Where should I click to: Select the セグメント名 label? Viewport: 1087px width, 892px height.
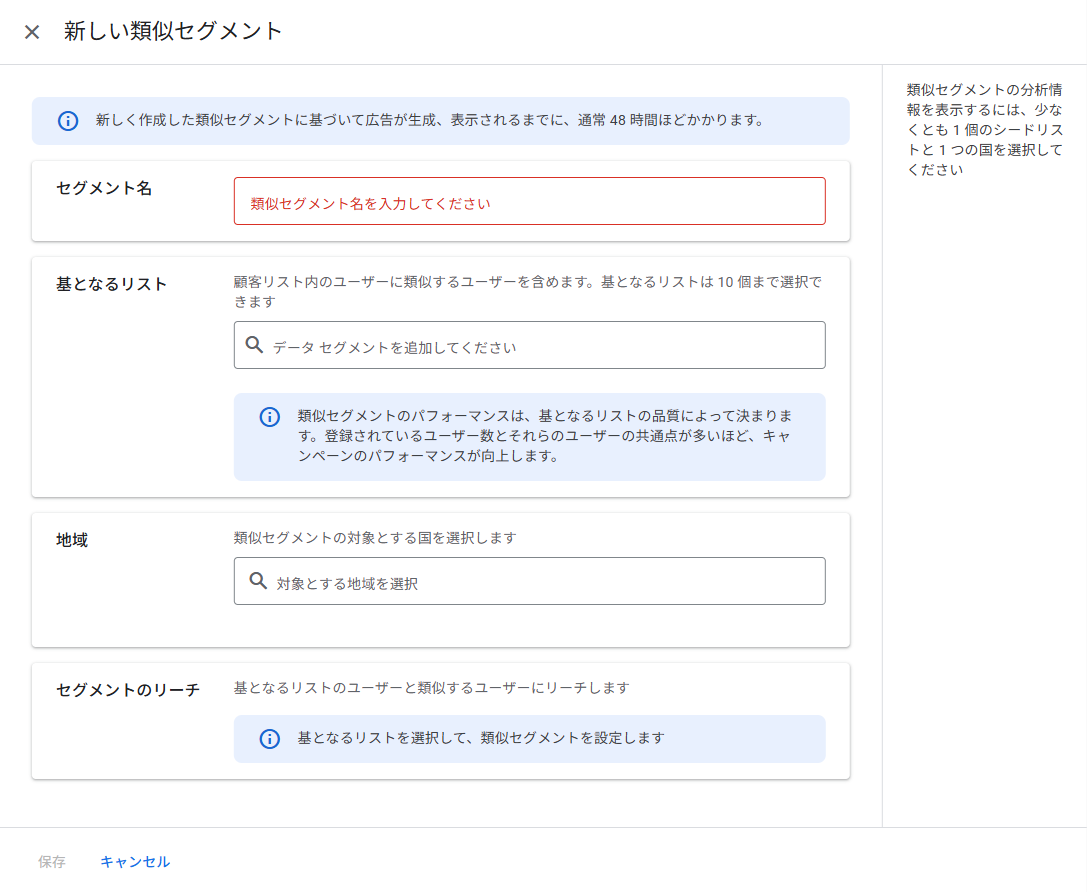coord(104,189)
